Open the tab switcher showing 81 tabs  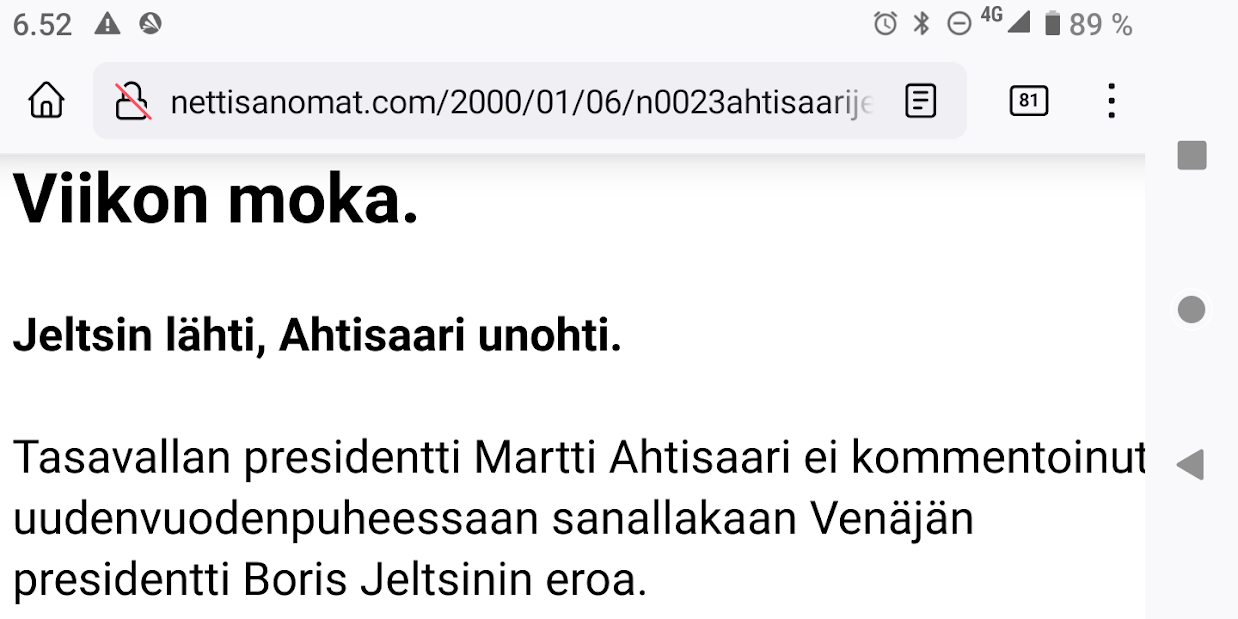(x=1028, y=101)
